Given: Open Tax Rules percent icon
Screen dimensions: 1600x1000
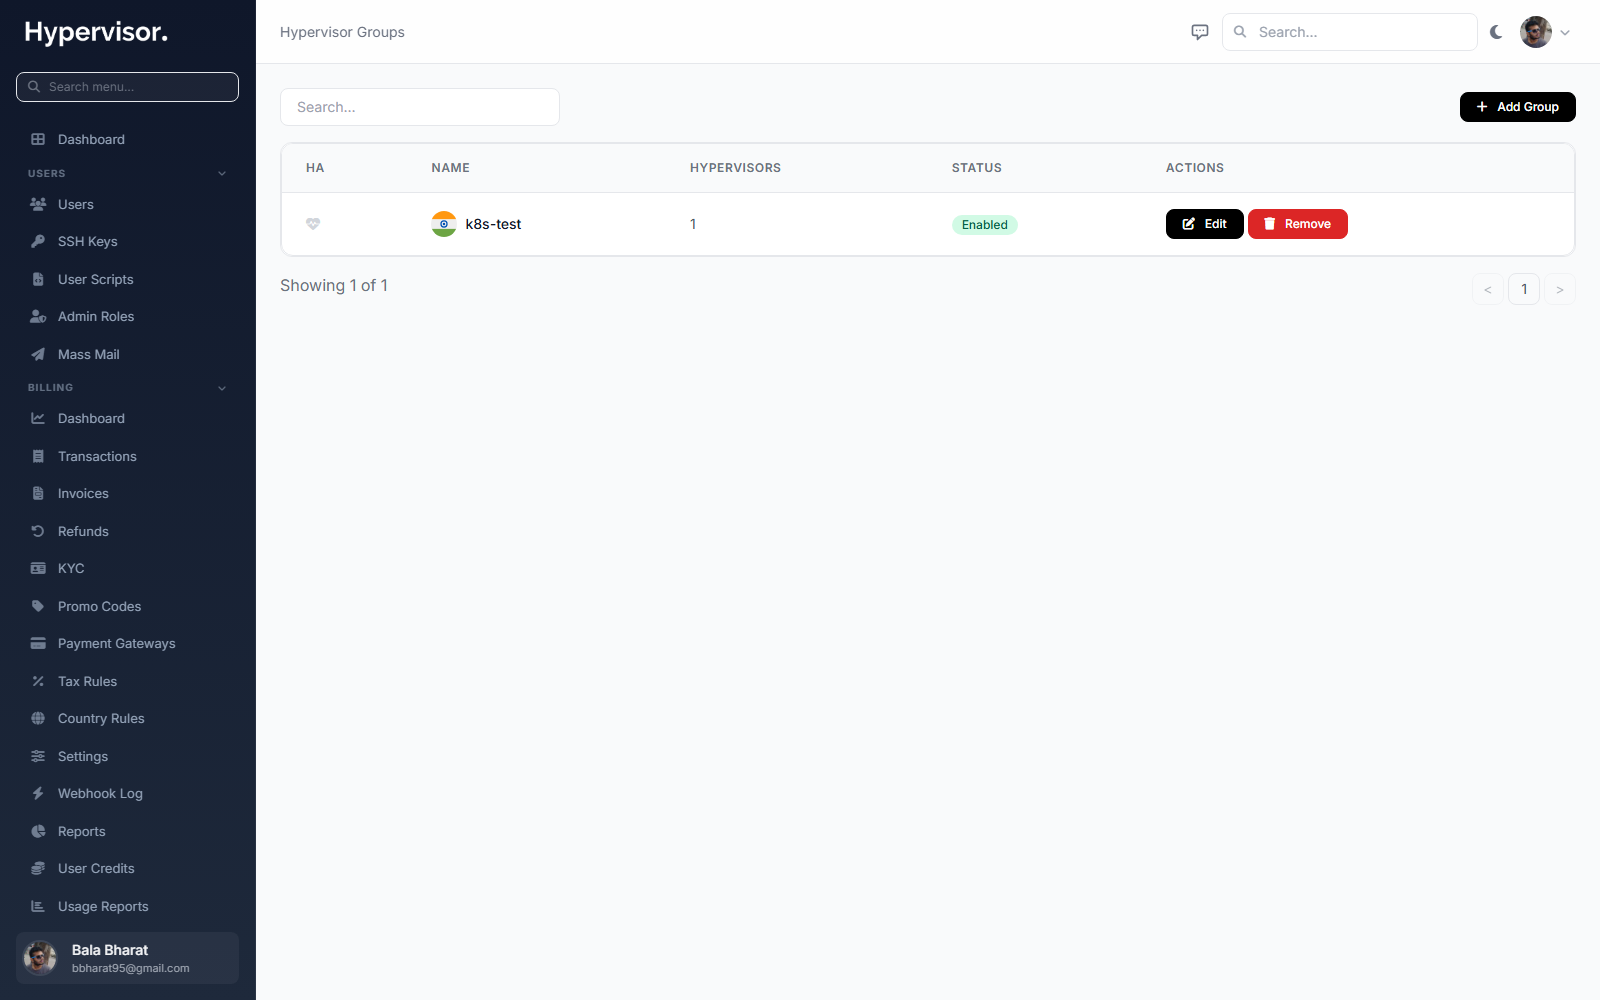Looking at the screenshot, I should [38, 681].
